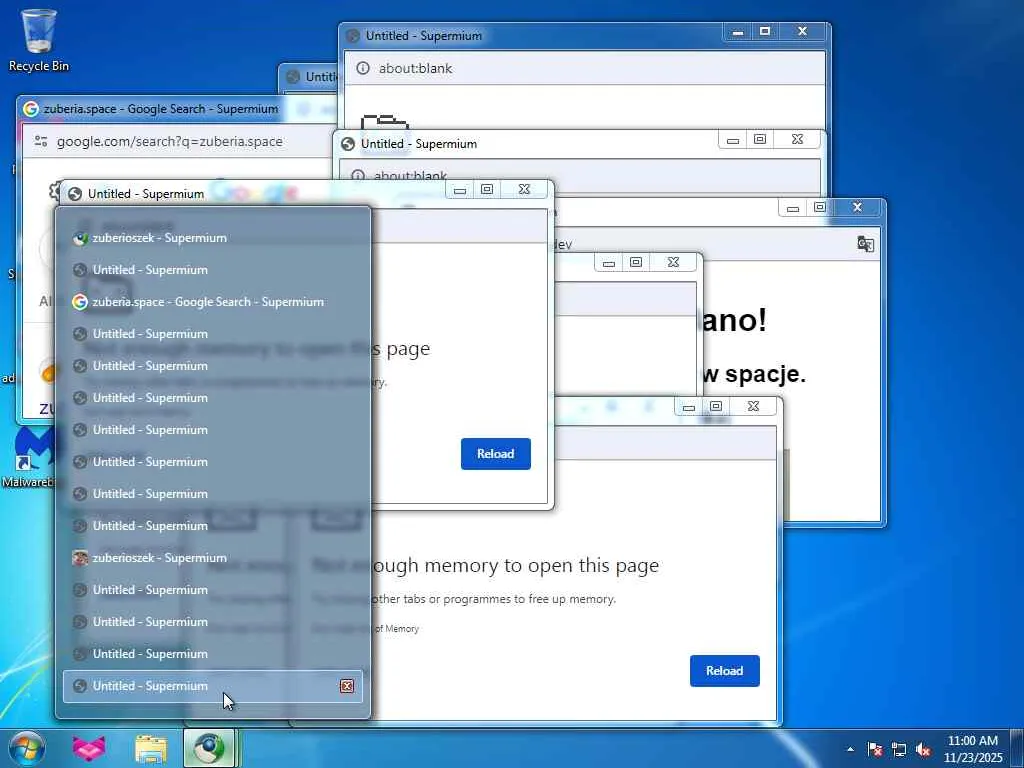The image size is (1024, 768).
Task: Open the network tray icon
Action: pyautogui.click(x=899, y=749)
